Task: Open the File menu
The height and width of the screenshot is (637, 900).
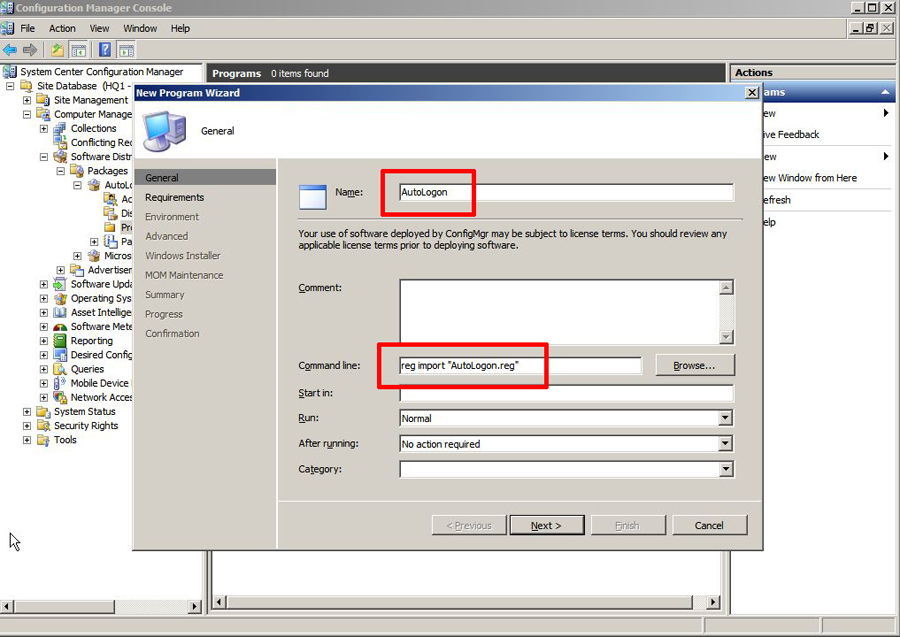Action: tap(28, 28)
